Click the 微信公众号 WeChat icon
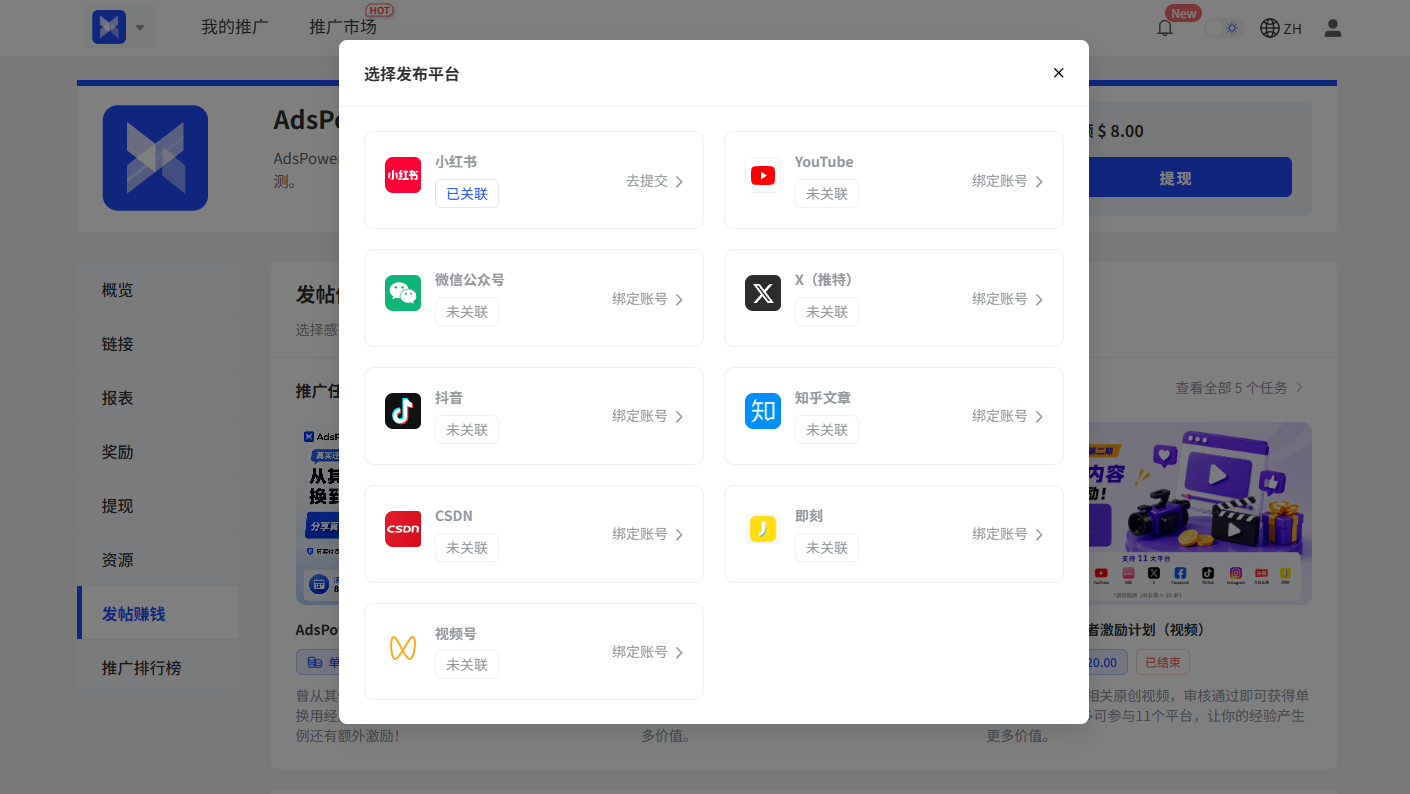 (x=403, y=293)
